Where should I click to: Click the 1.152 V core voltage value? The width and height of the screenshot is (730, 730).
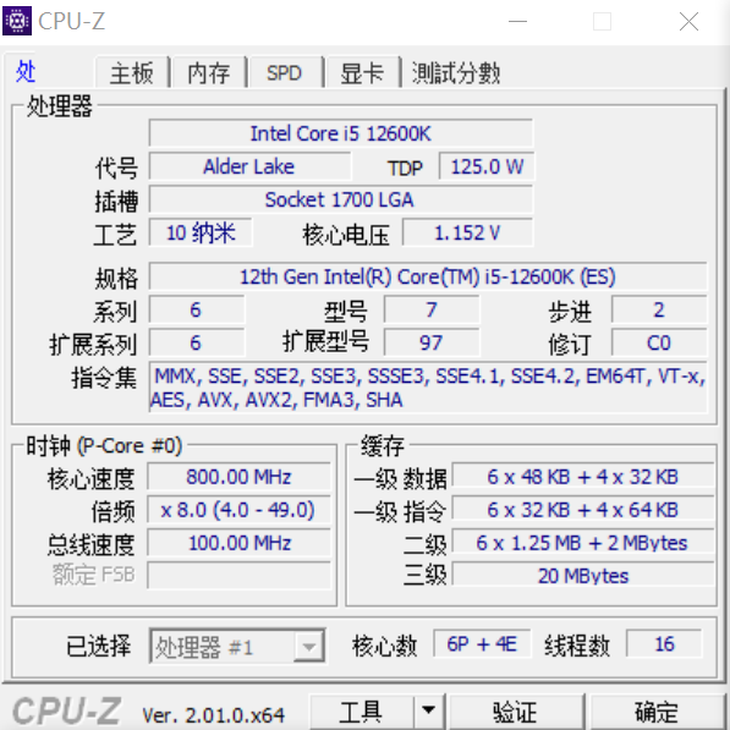pos(467,233)
